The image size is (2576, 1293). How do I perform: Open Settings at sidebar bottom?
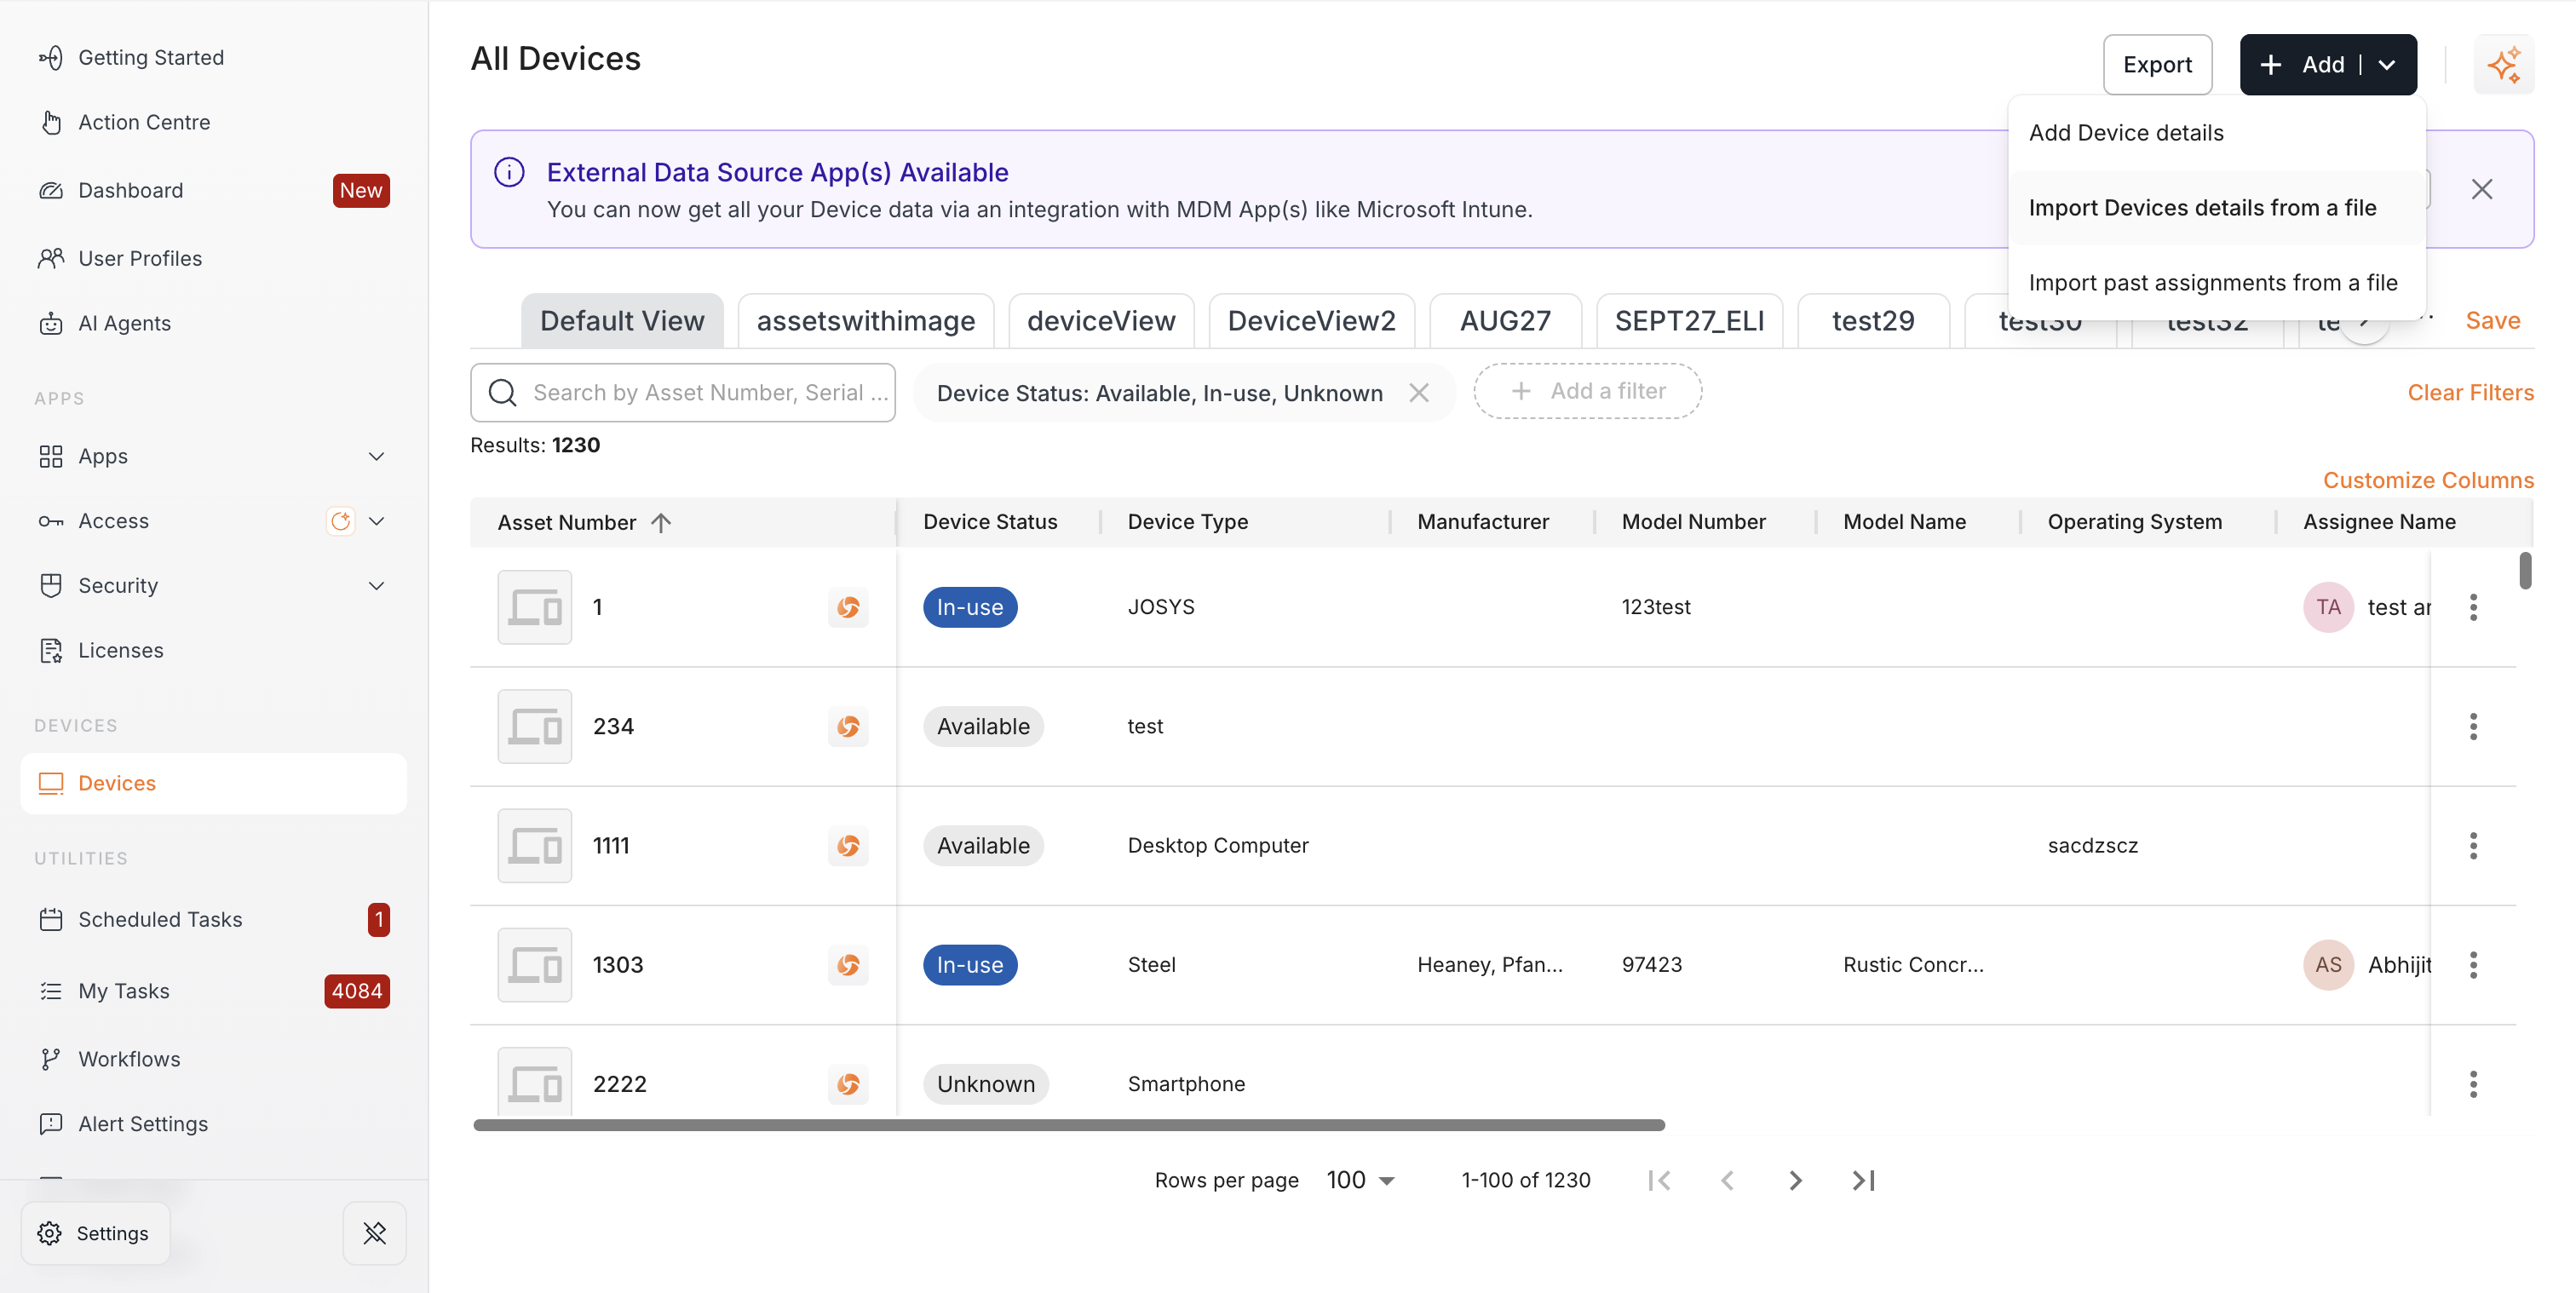[95, 1233]
